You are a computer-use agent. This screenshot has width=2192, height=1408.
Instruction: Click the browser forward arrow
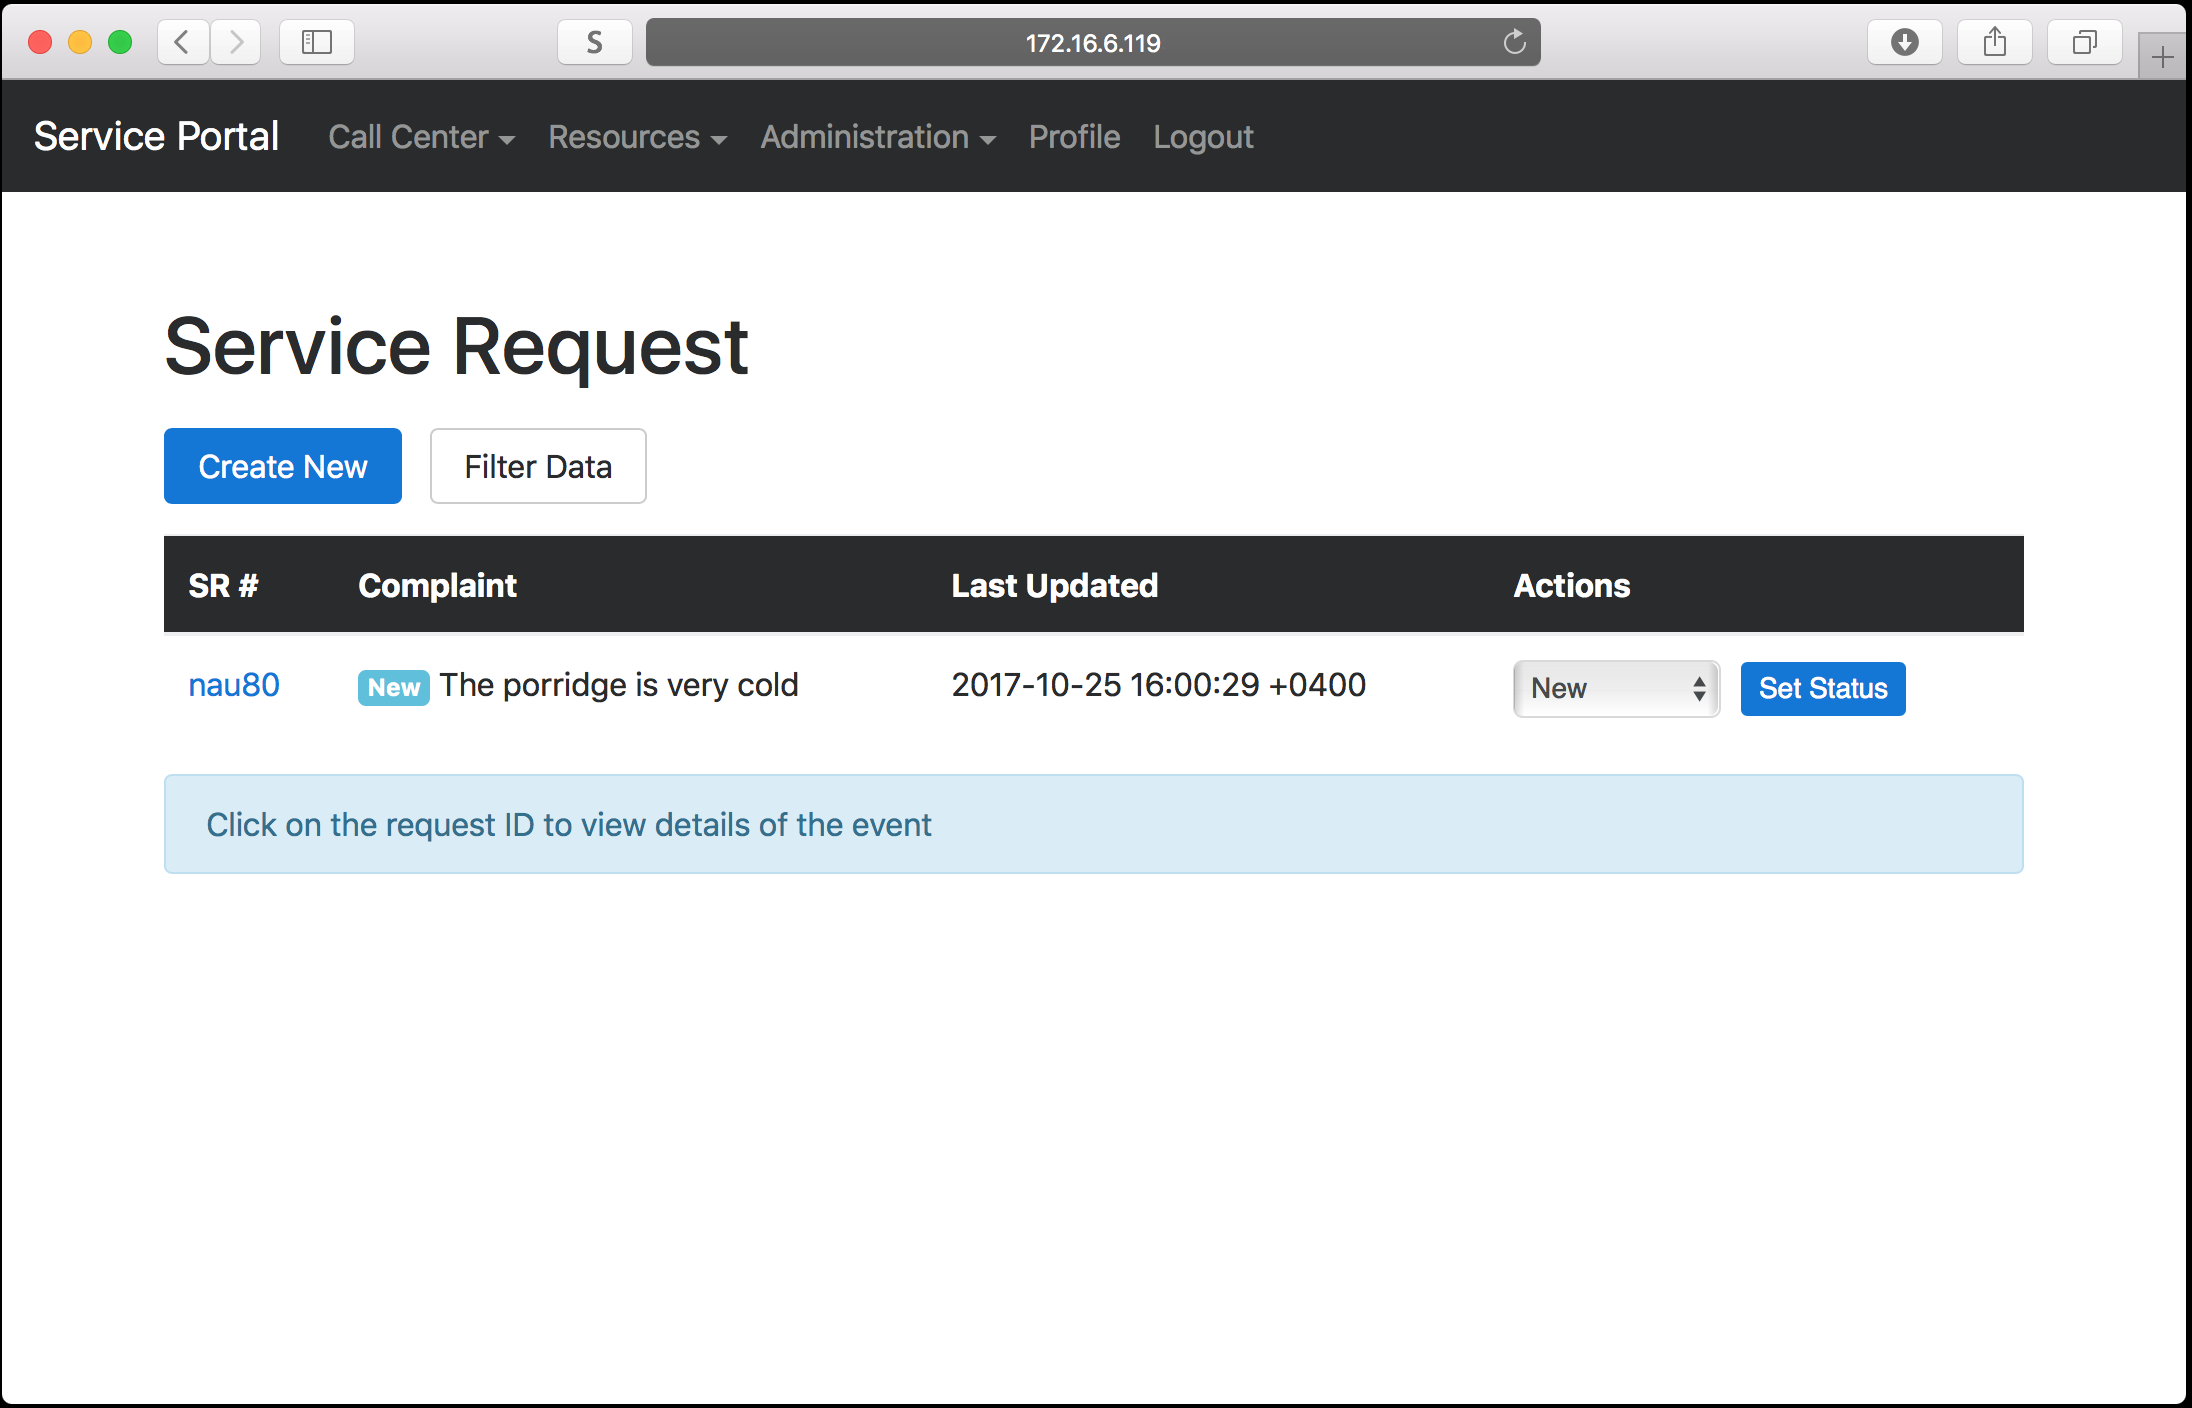coord(236,42)
